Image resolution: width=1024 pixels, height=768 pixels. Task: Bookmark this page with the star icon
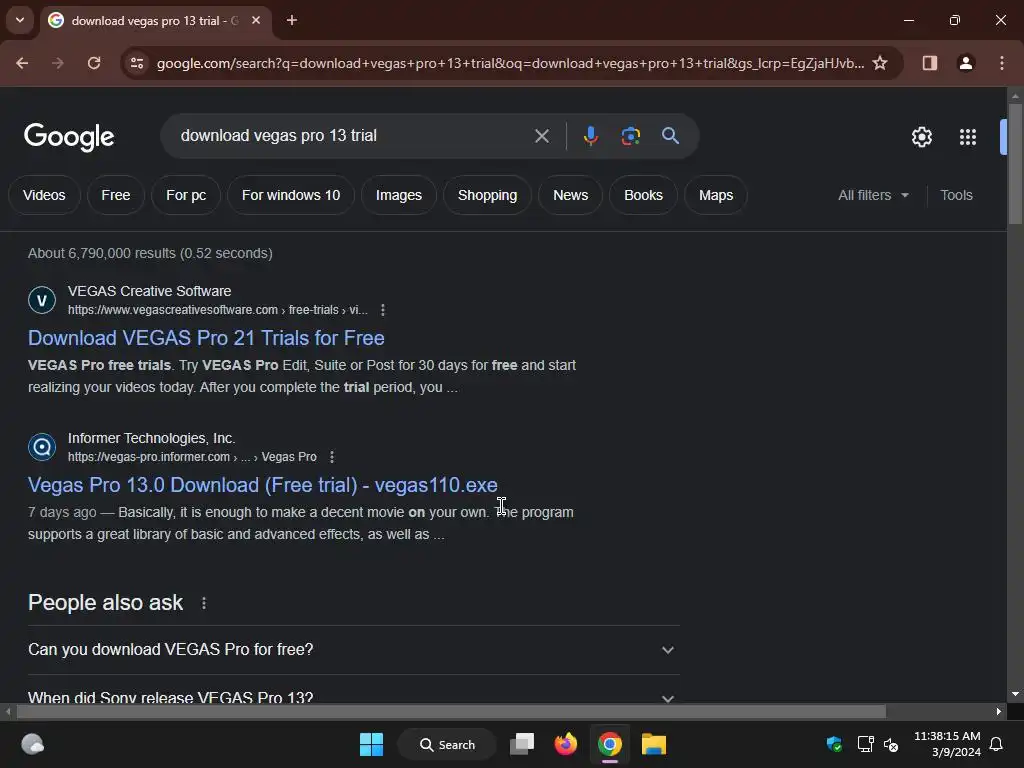[x=880, y=63]
